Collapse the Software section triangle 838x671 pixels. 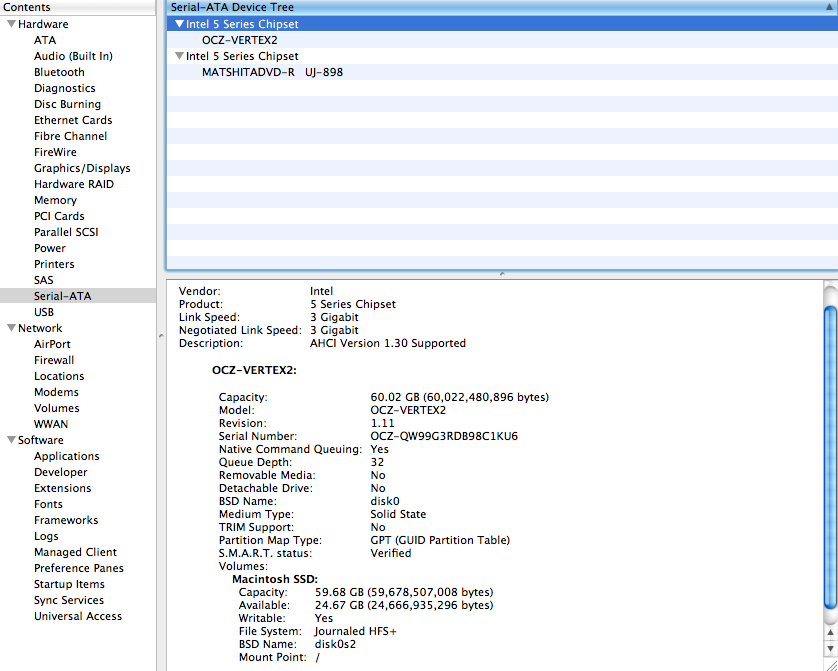(11, 440)
